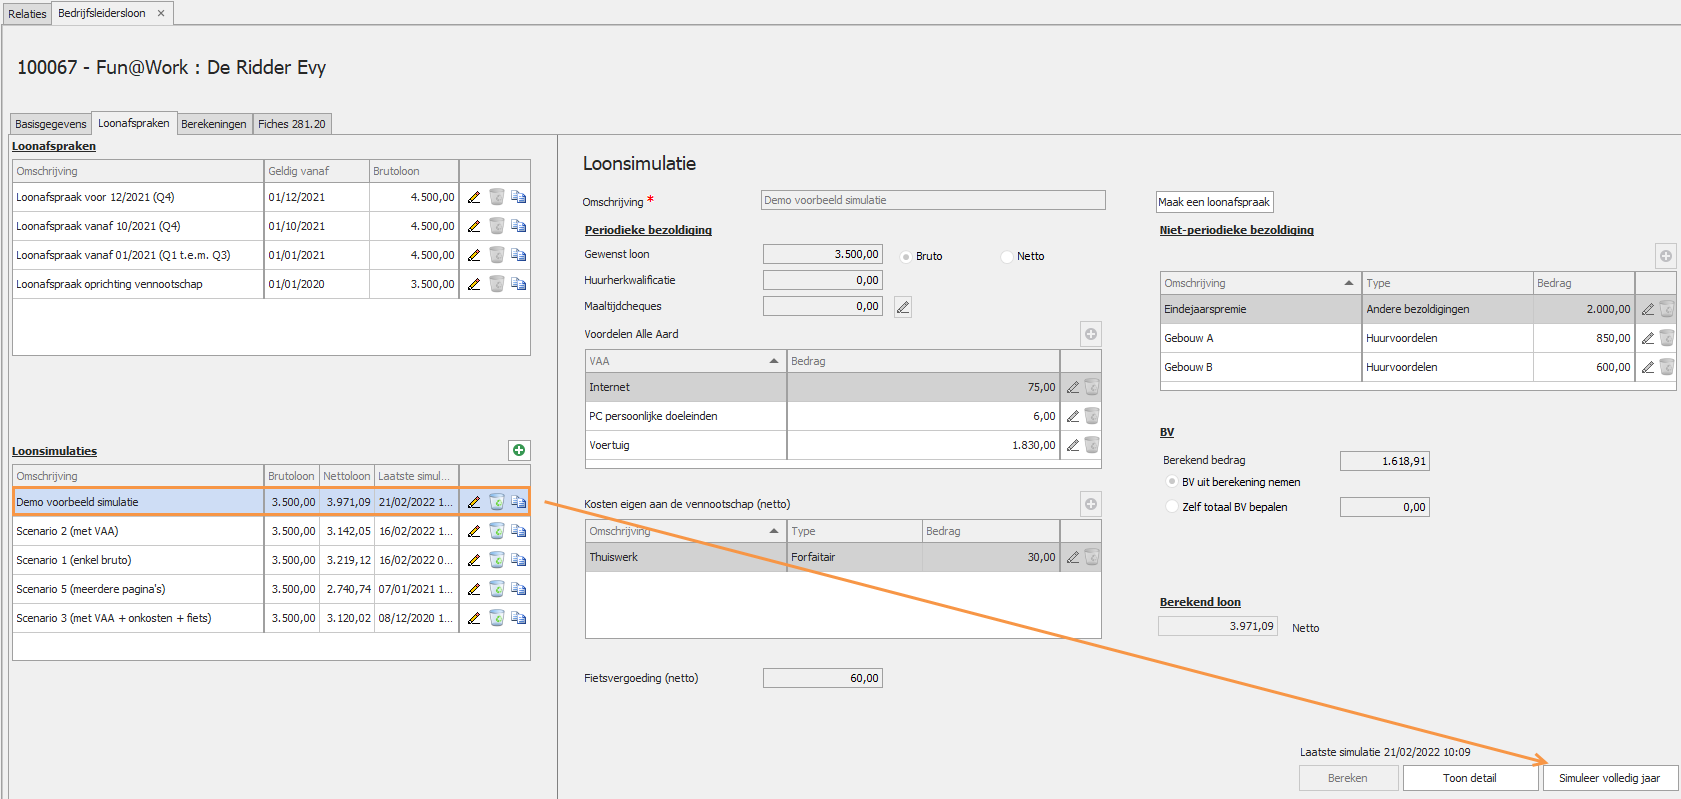Copy Scenario 5 (meerdere pagina's) simulation
1681x799 pixels.
coord(518,589)
